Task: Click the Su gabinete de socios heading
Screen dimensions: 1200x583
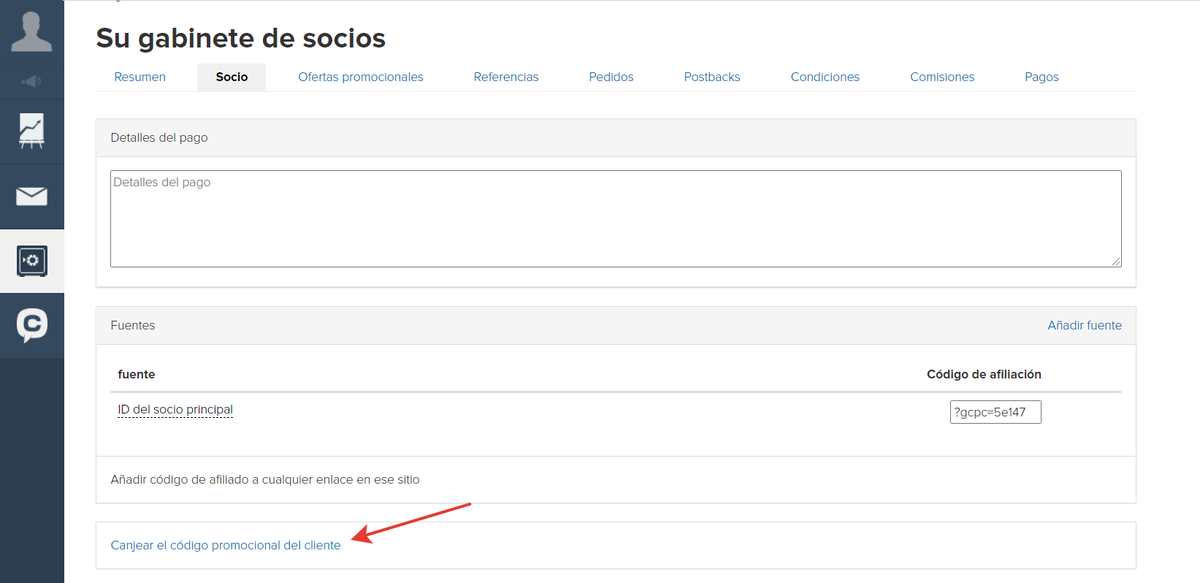Action: [241, 38]
